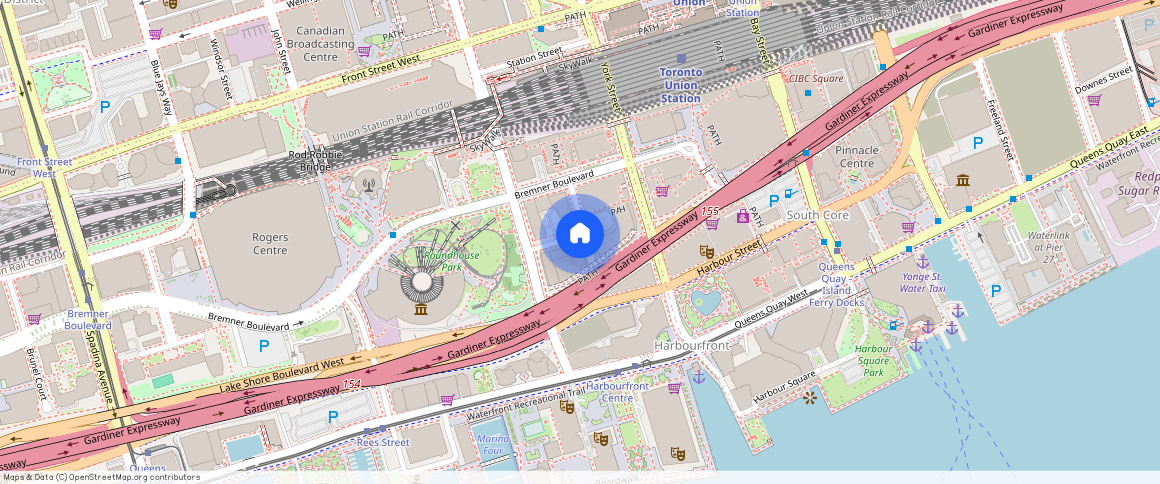Click the anchor icon beside Harbourfront
The image size is (1160, 484).
point(699,376)
